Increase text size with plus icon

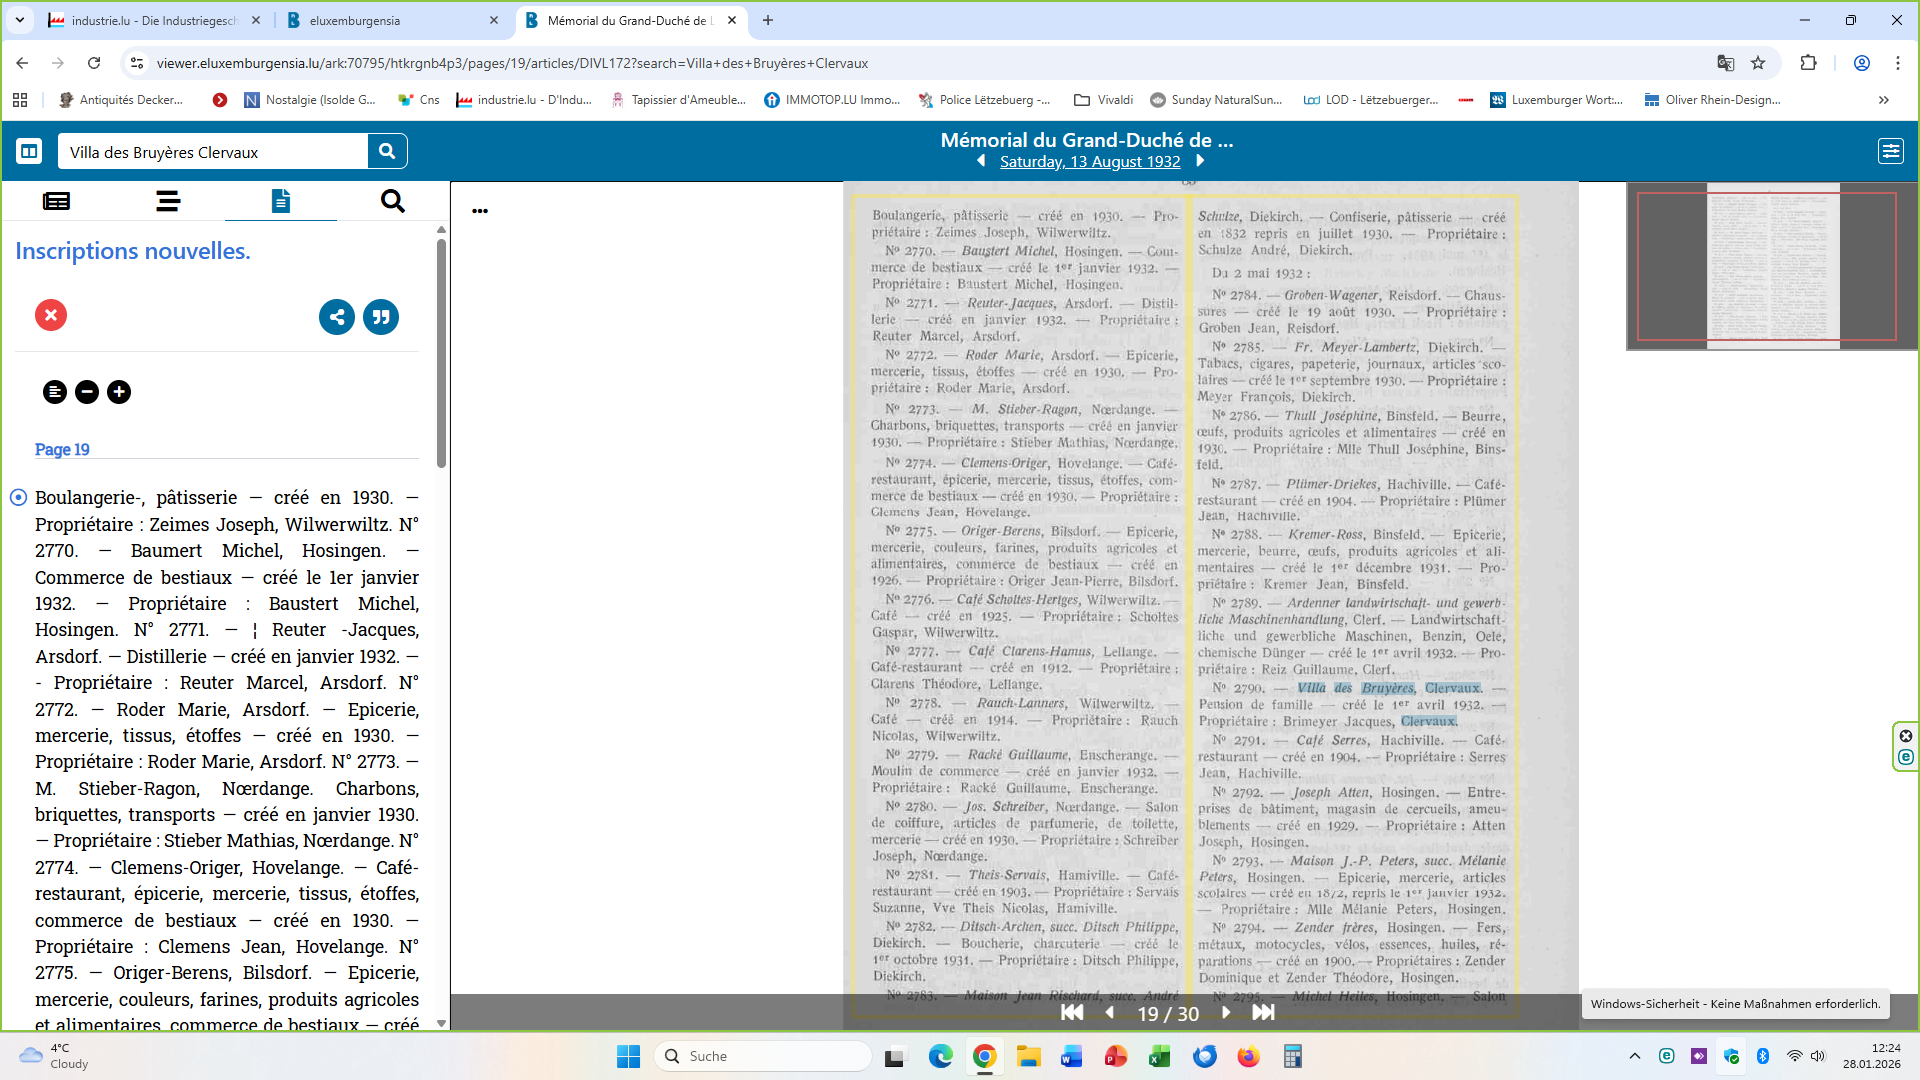click(x=119, y=392)
